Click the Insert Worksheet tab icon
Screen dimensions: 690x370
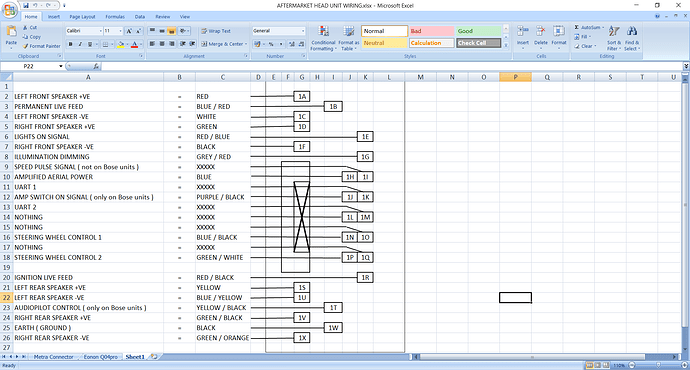point(153,357)
